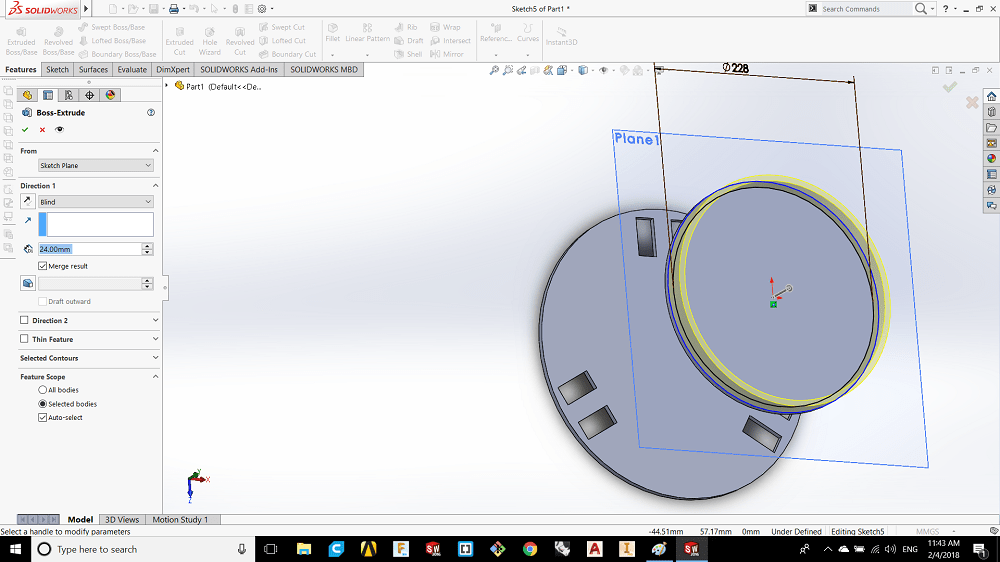Open the Custom Properties task pane icon
1000x562 pixels.
pos(991,174)
